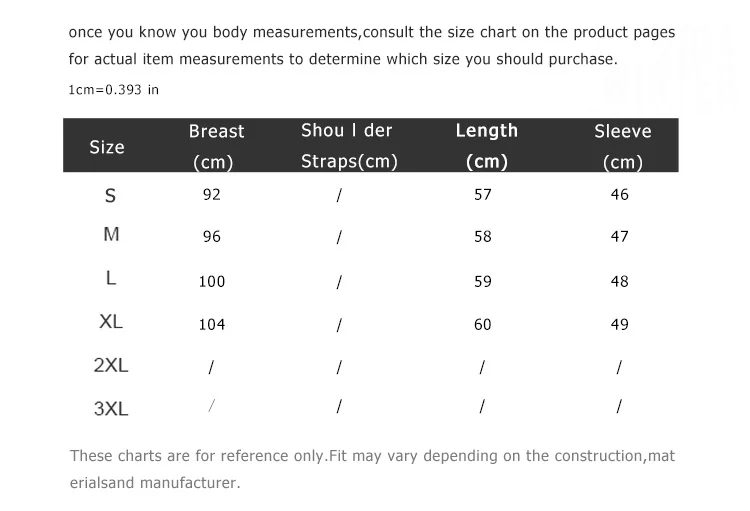
Task: Select sleeve value 49 for size XL
Action: point(619,324)
